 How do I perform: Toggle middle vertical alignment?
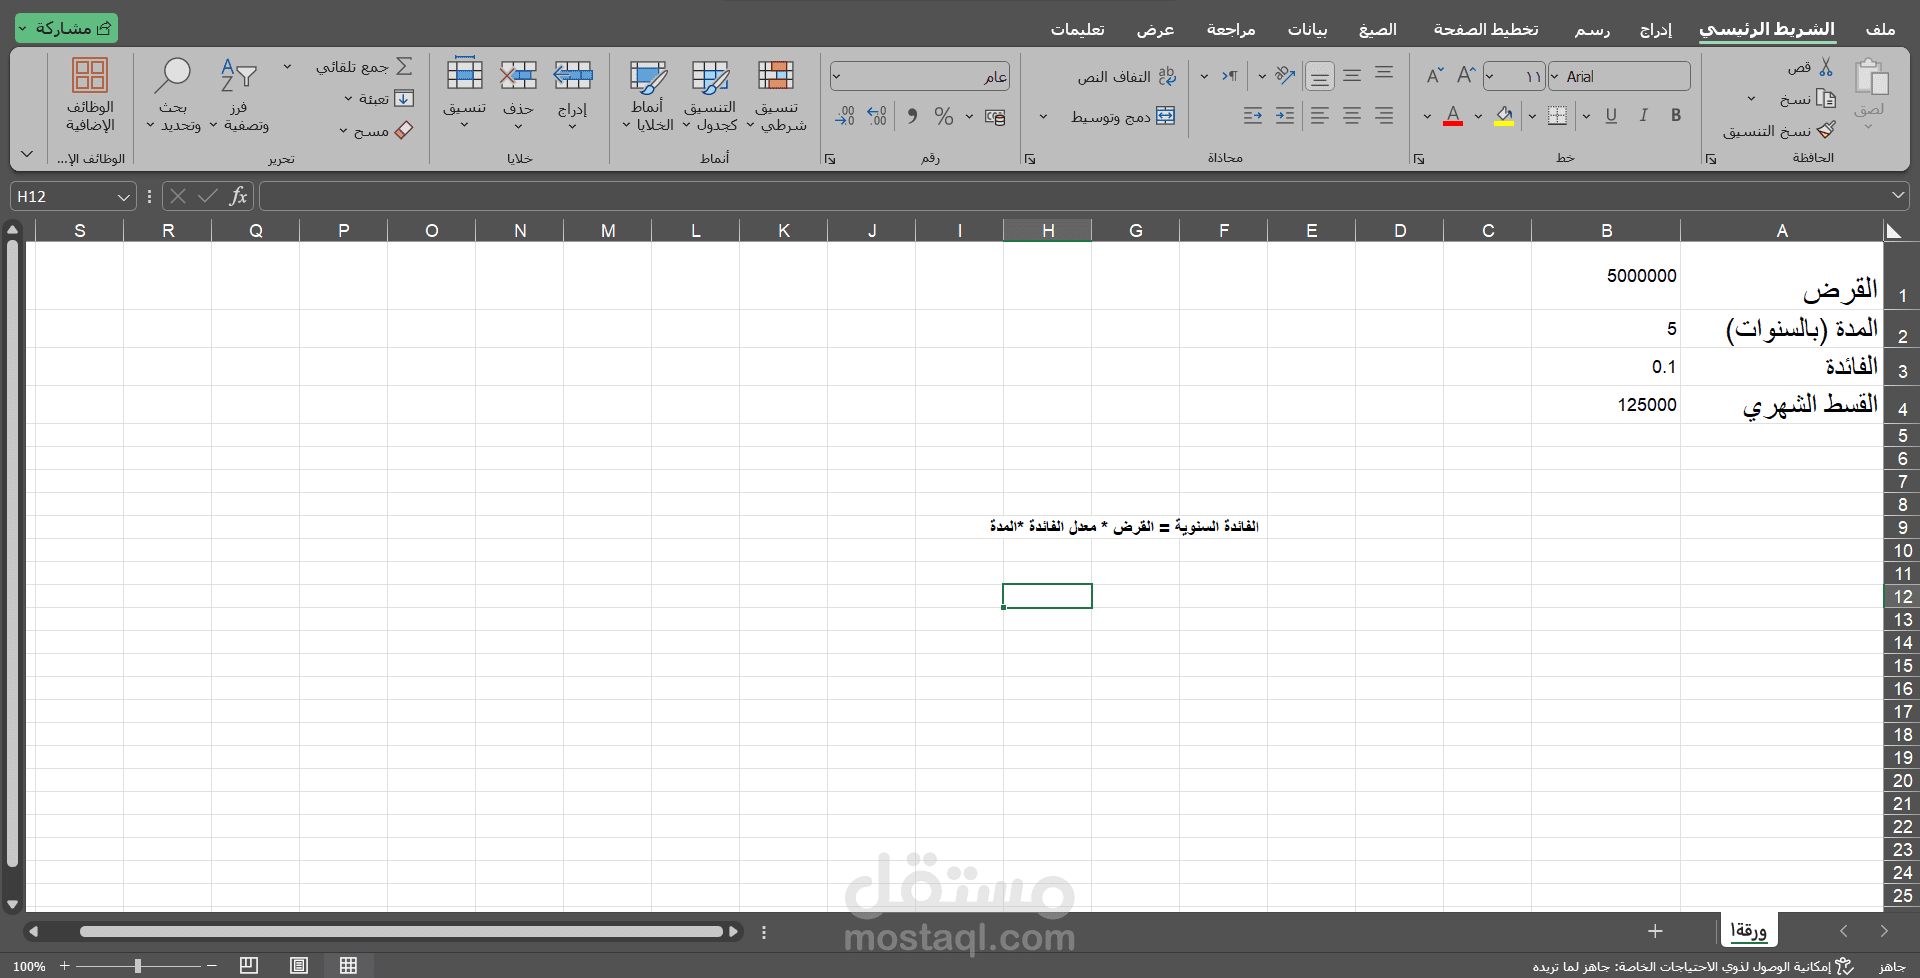pyautogui.click(x=1352, y=75)
